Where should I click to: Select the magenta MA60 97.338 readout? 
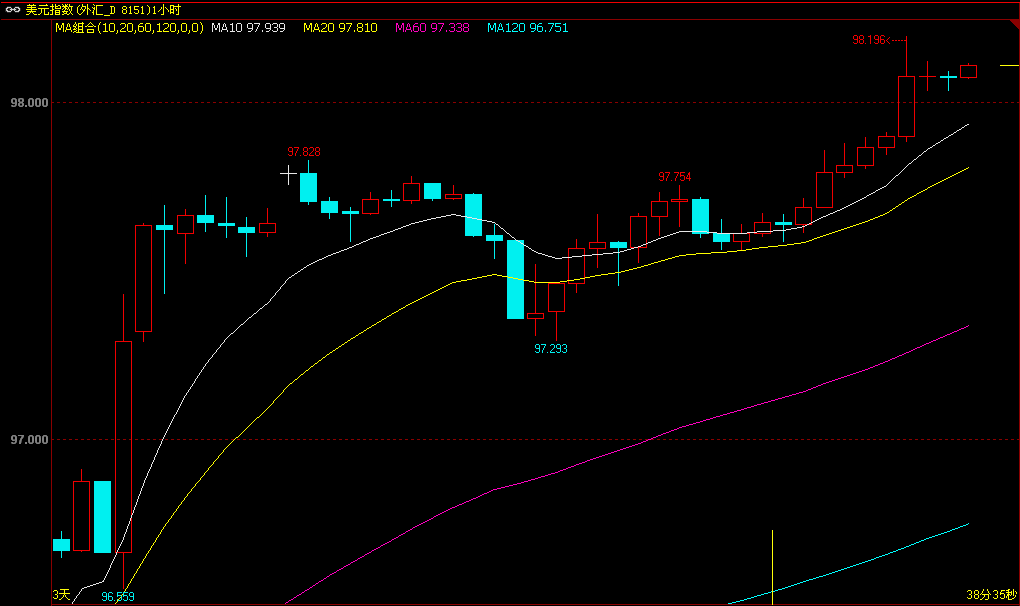pyautogui.click(x=432, y=27)
